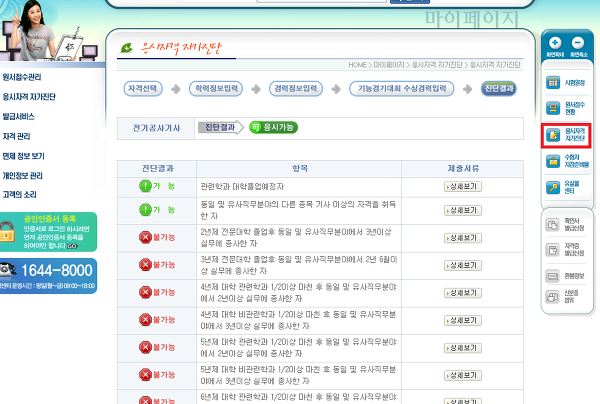The height and width of the screenshot is (404, 600).
Task: Click the red 불가능 icon for 3년제 전문대학 row
Action: 145,265
